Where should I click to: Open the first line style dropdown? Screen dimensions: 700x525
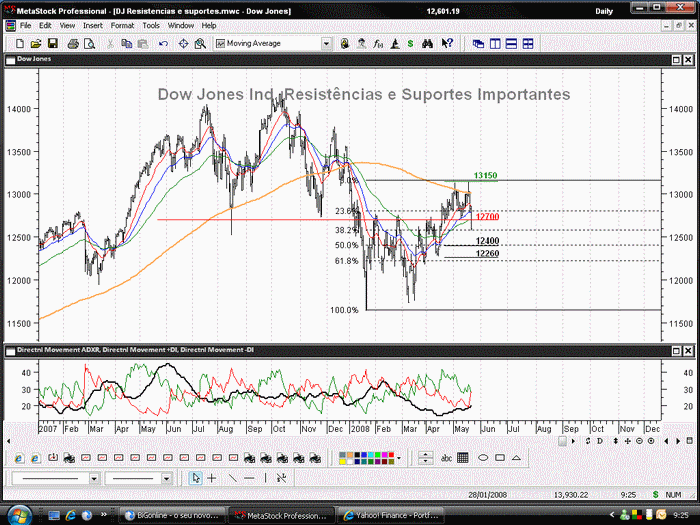[x=94, y=479]
